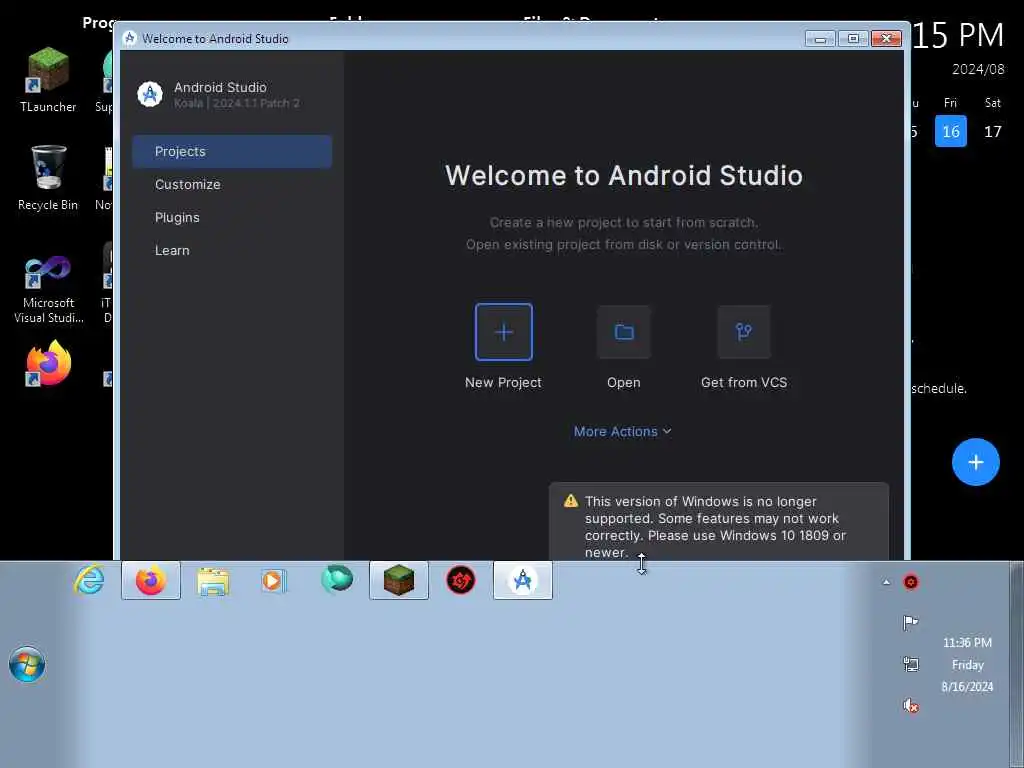1024x768 pixels.
Task: Open the Learn tab
Action: tap(232, 250)
